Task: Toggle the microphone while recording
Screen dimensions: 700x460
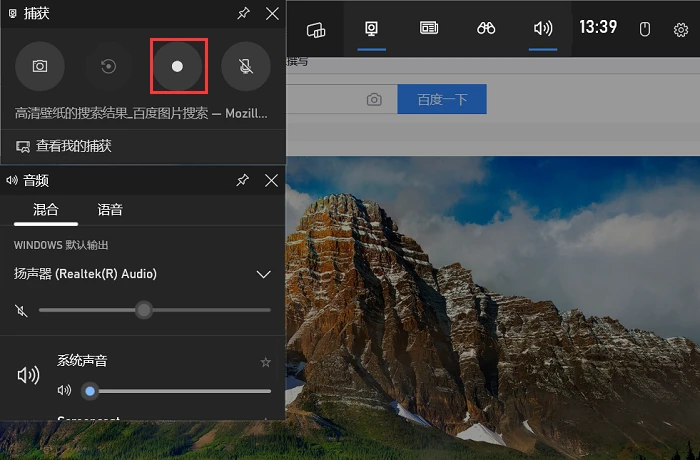Action: [246, 66]
